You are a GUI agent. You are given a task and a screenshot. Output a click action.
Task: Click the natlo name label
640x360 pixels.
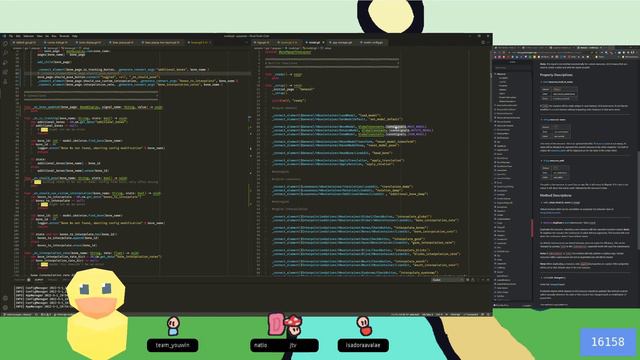(x=260, y=345)
